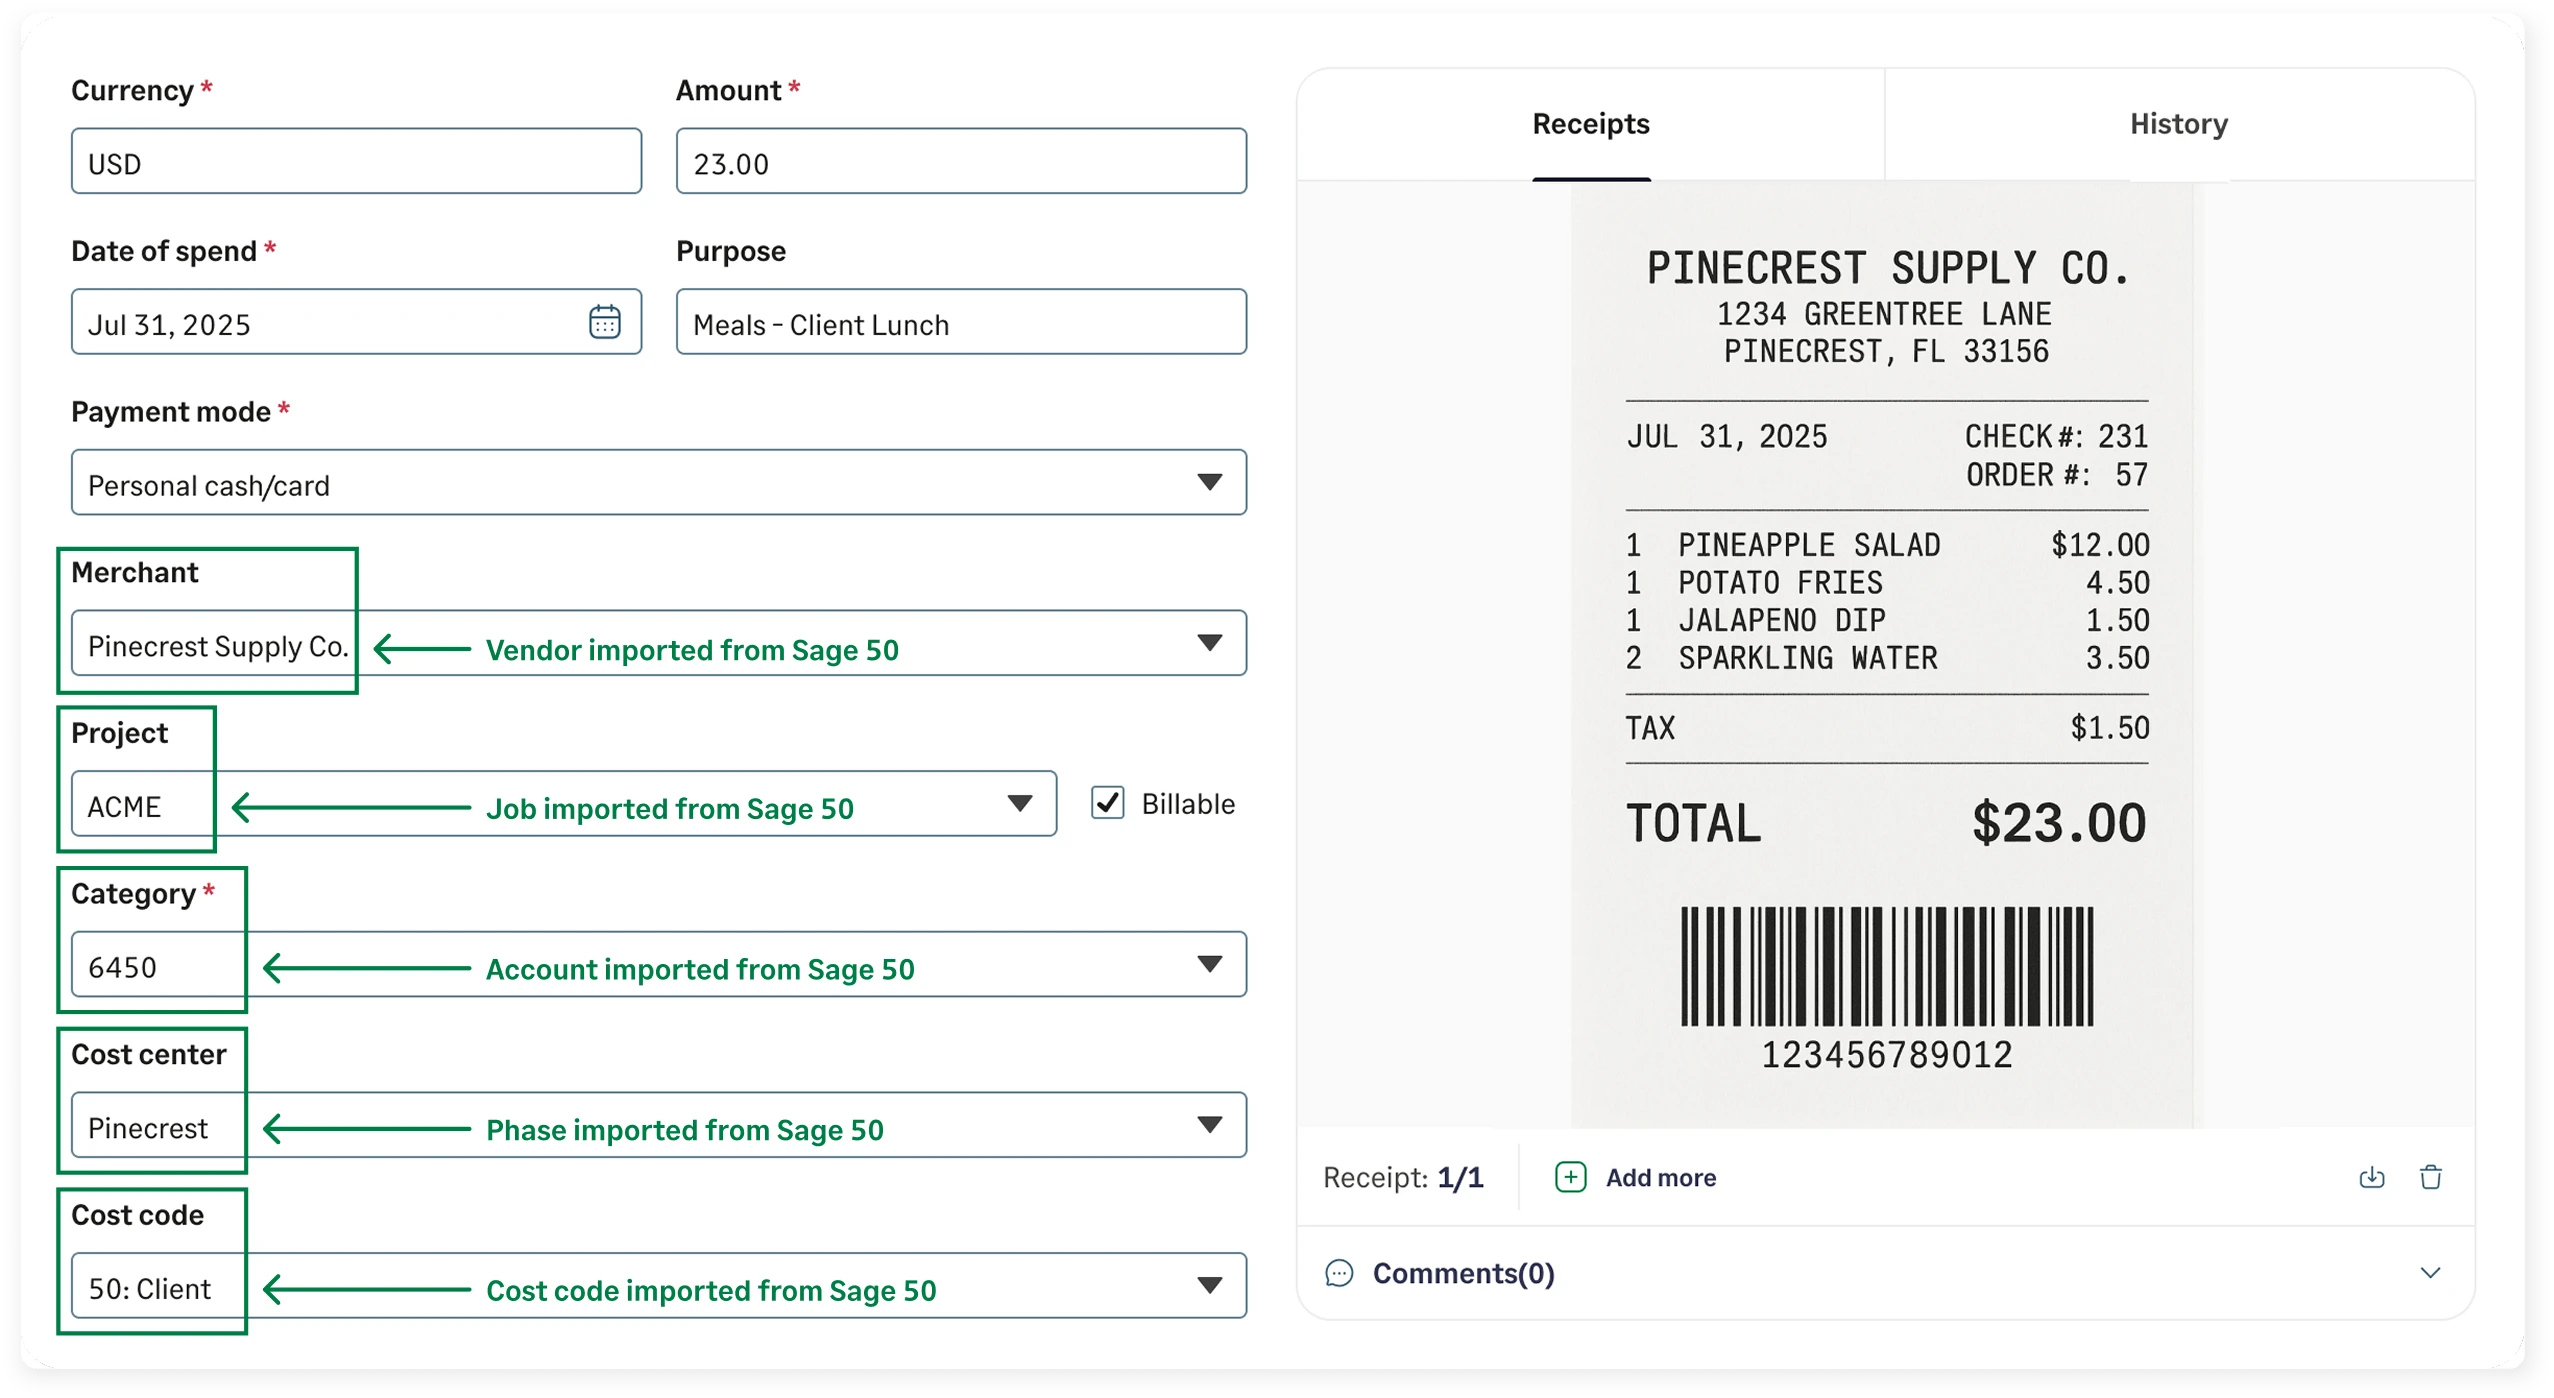Open the Merchant dropdown
Viewport: 2554px width, 1398px height.
[x=1209, y=645]
